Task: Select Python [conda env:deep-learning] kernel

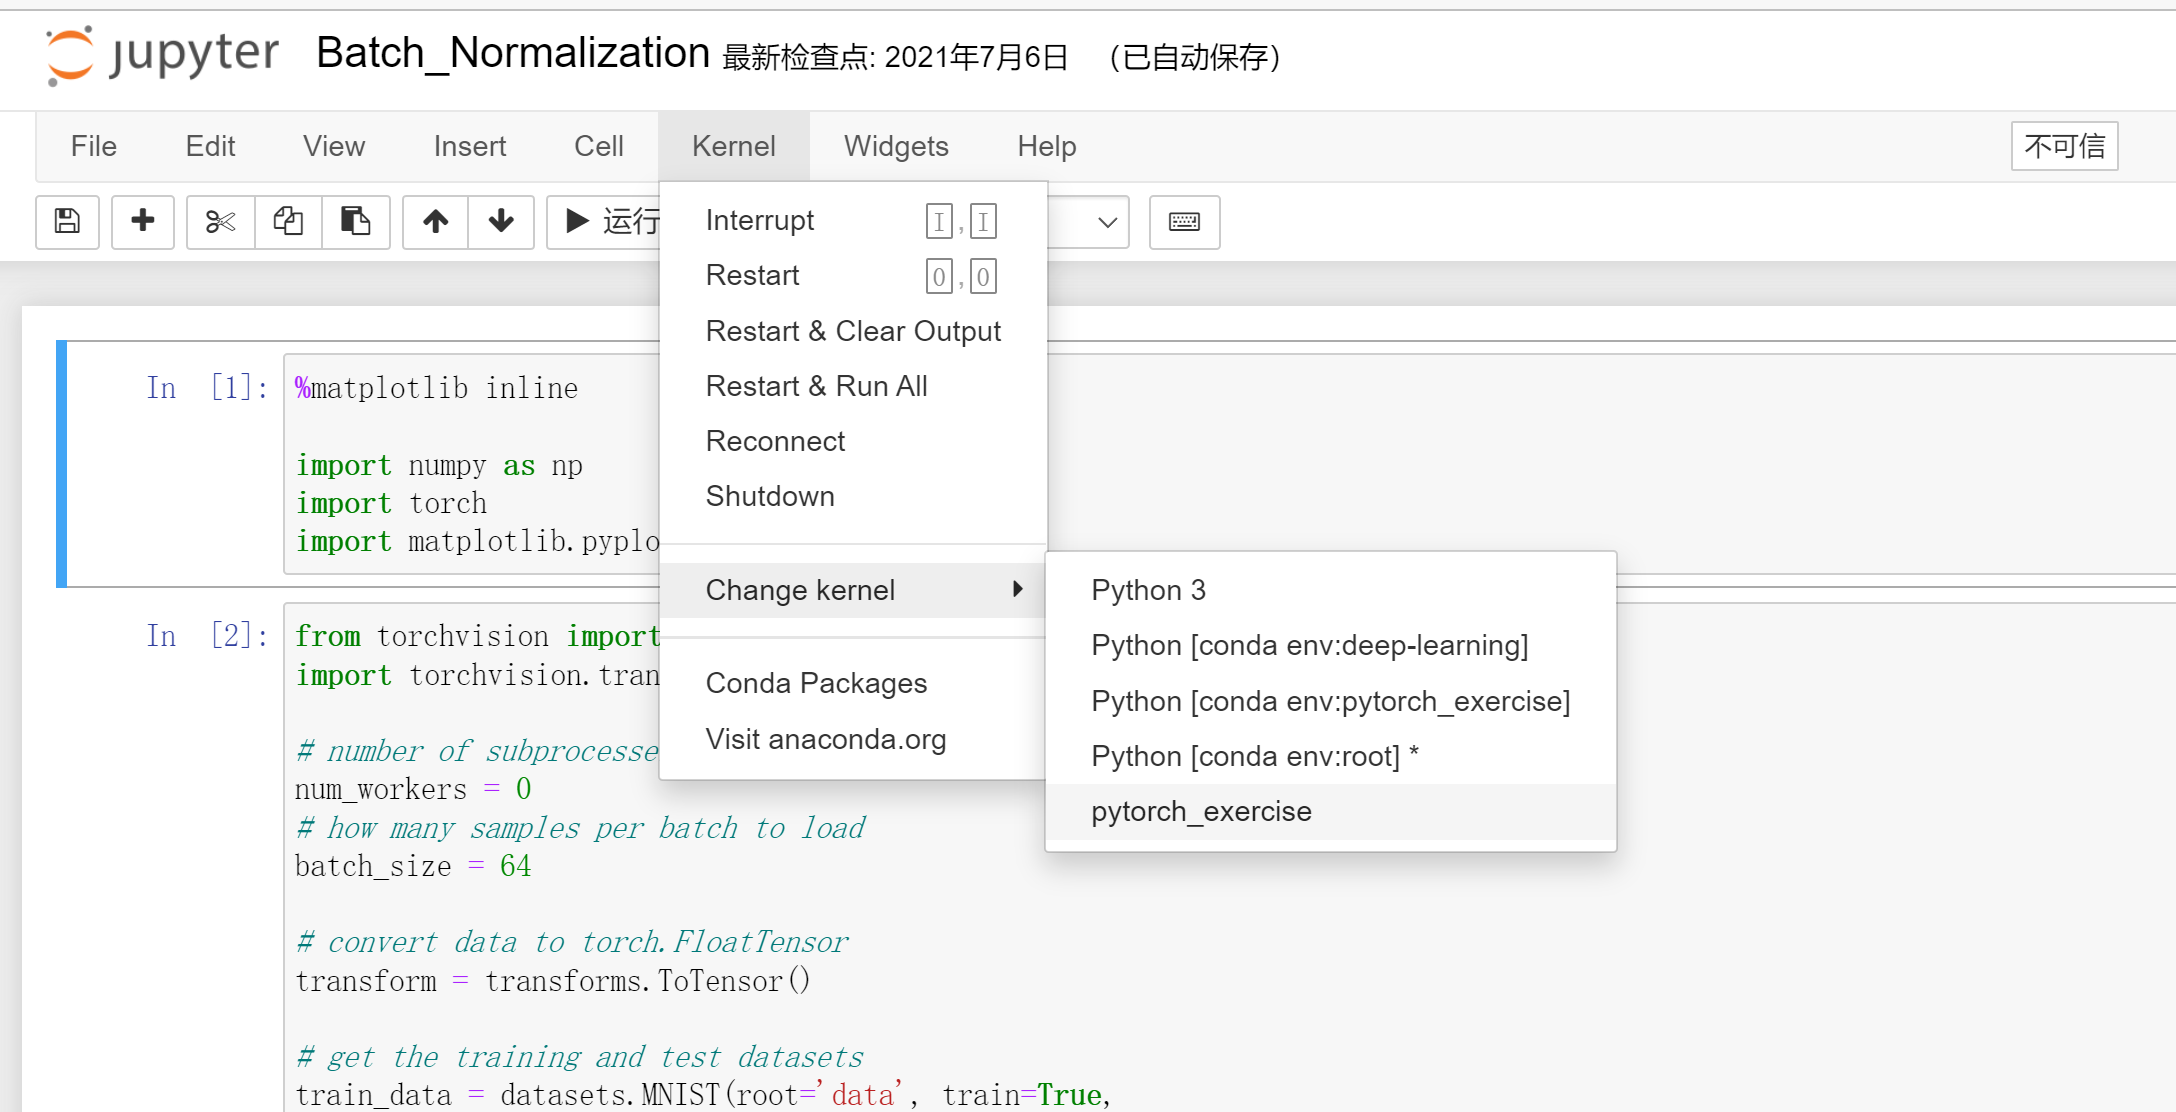Action: tap(1309, 645)
